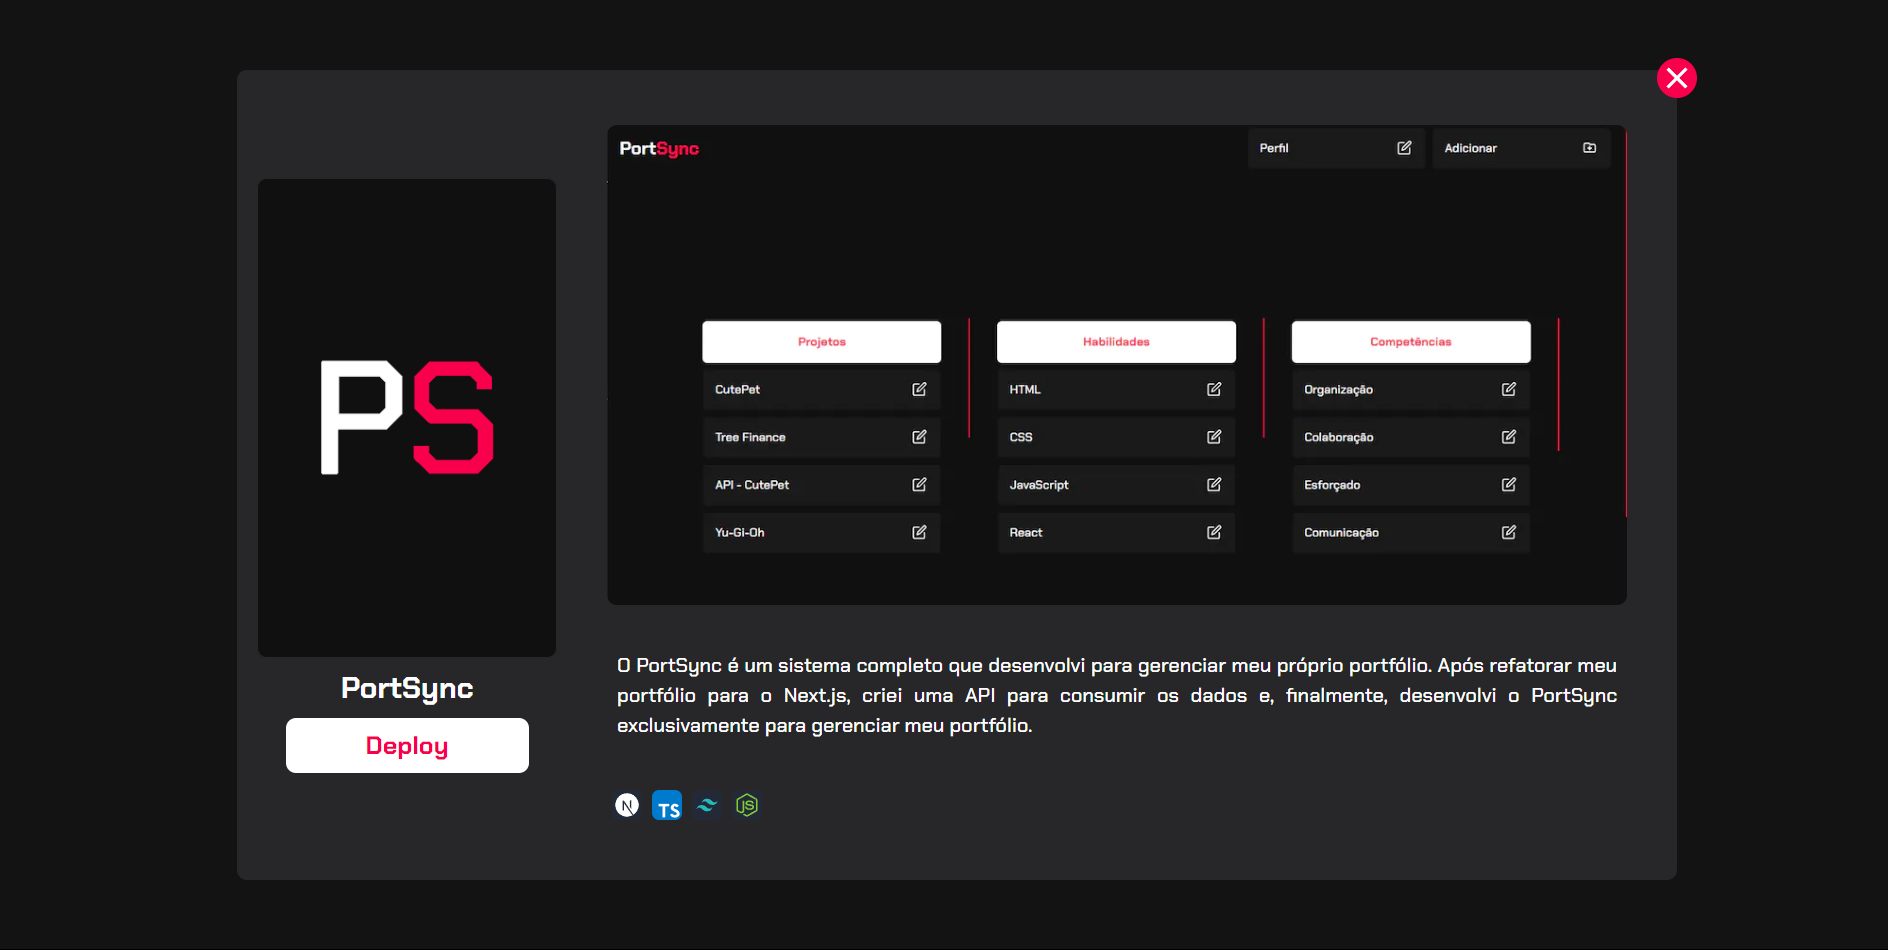The width and height of the screenshot is (1888, 950).
Task: Click the PS logo thumbnail
Action: (407, 418)
